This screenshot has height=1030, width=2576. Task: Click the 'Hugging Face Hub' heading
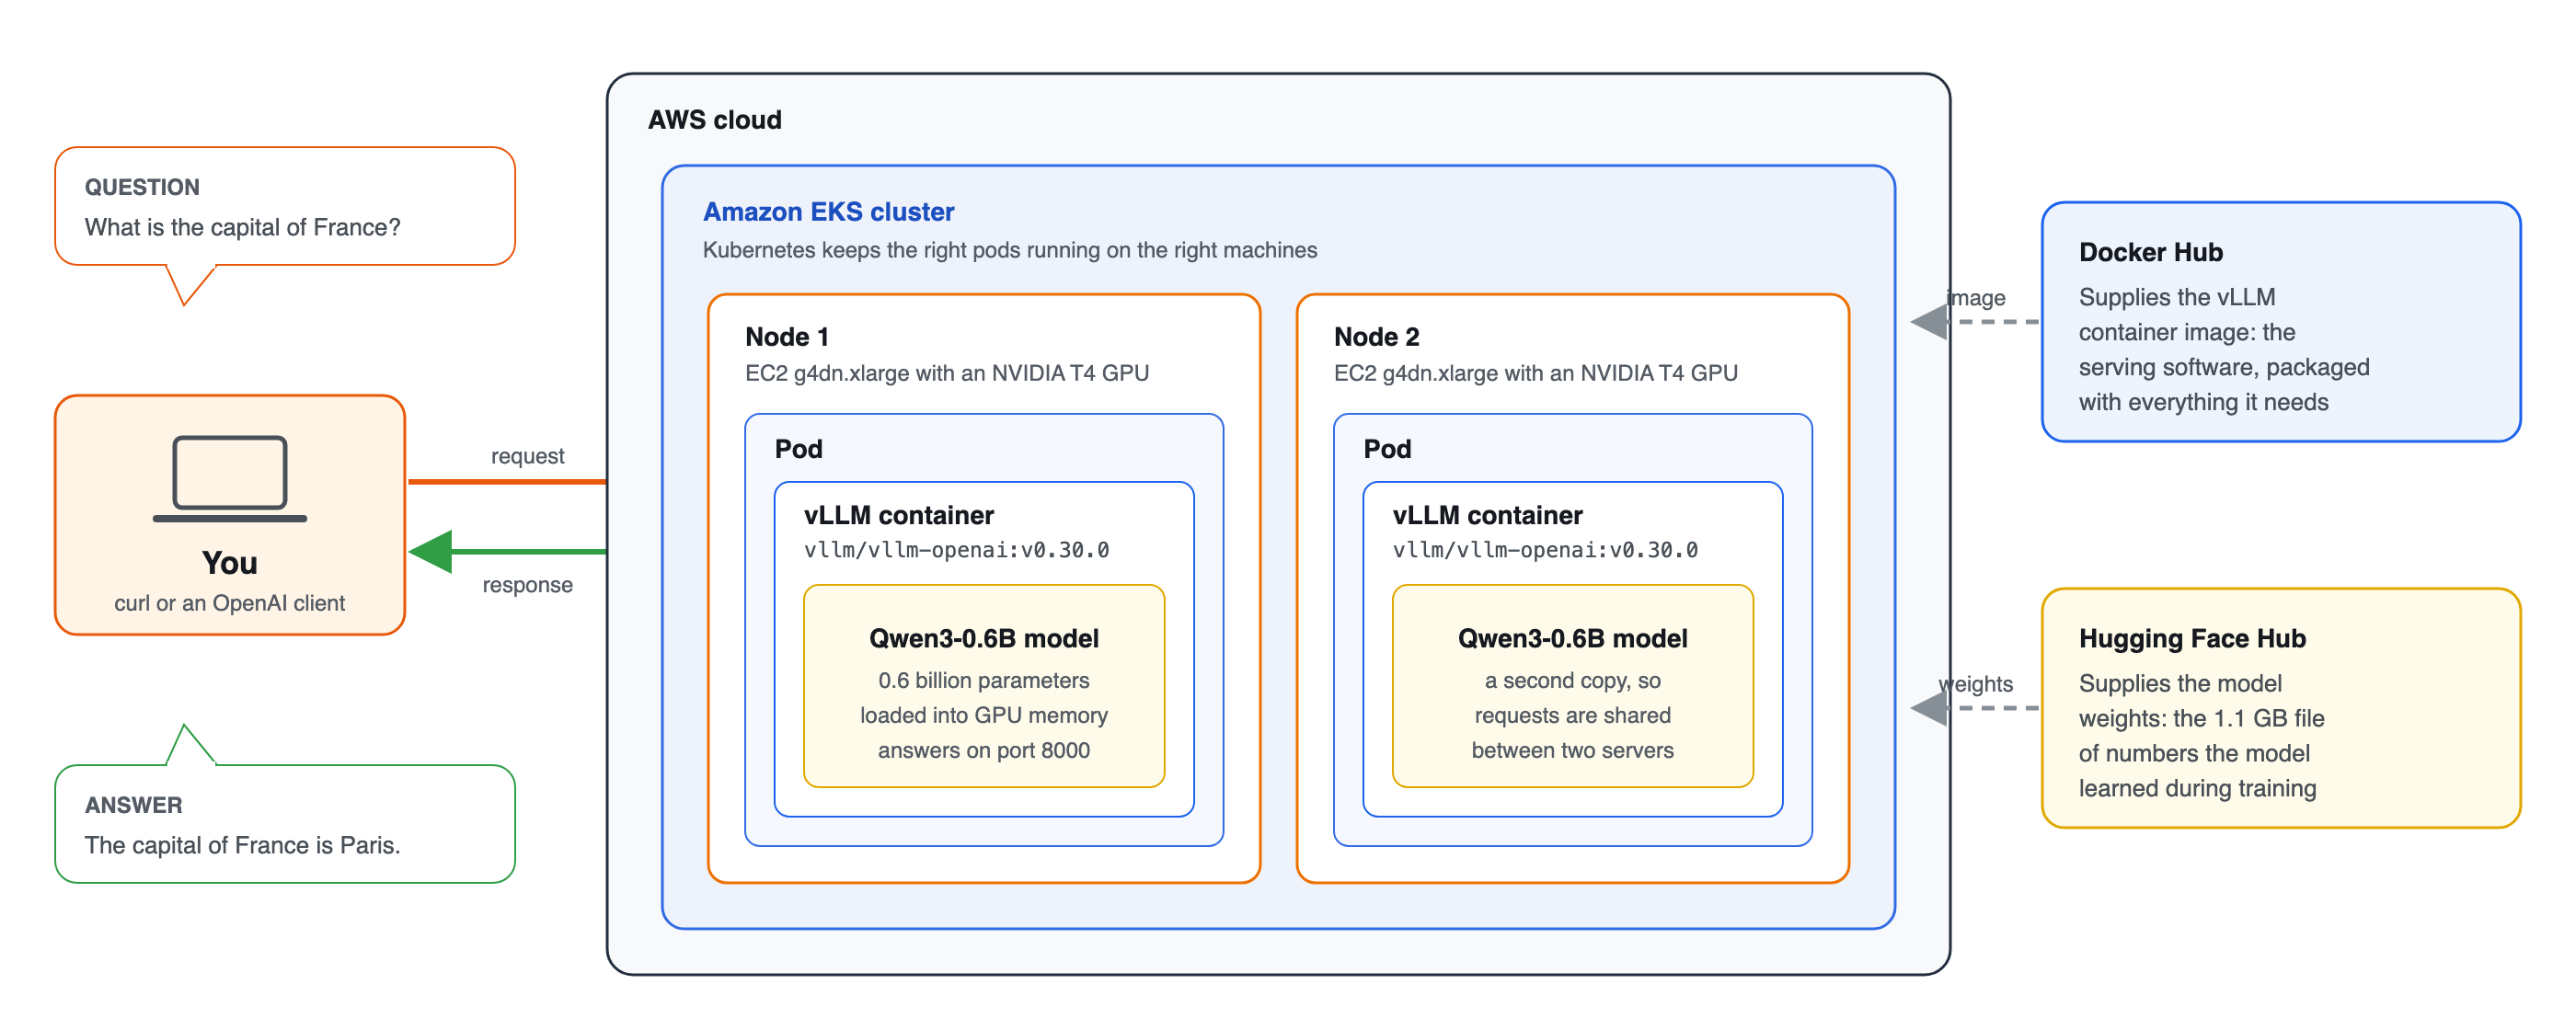[x=2192, y=638]
